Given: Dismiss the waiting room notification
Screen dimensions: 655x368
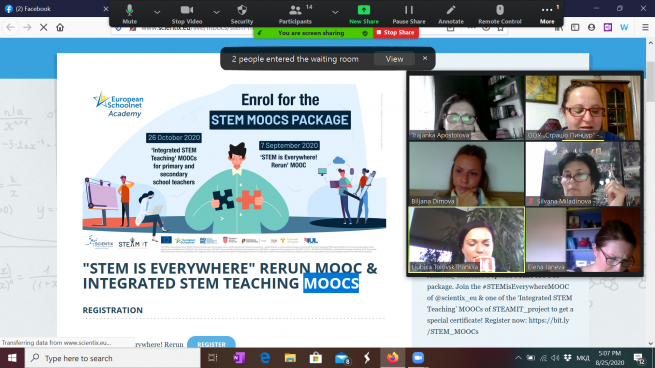Looking at the screenshot, I should pos(425,58).
